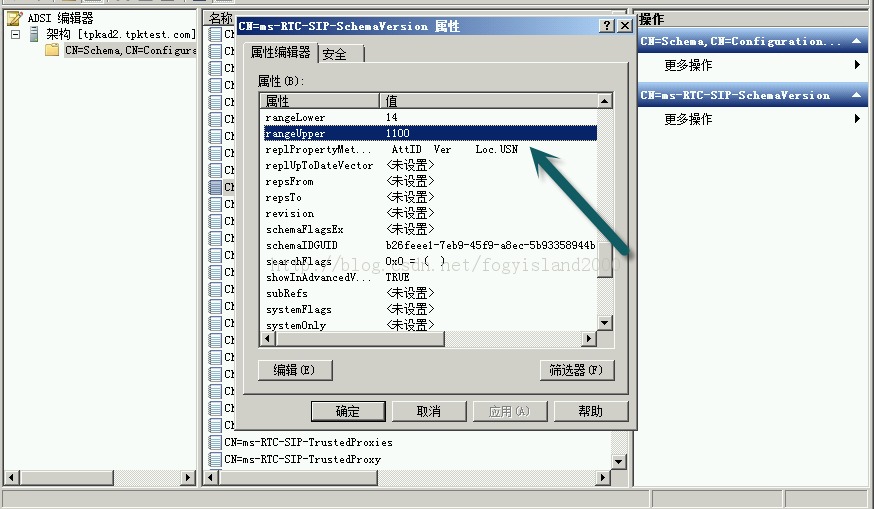Image resolution: width=874 pixels, height=509 pixels.
Task: Click object list scroll left arrow
Action: coord(210,478)
